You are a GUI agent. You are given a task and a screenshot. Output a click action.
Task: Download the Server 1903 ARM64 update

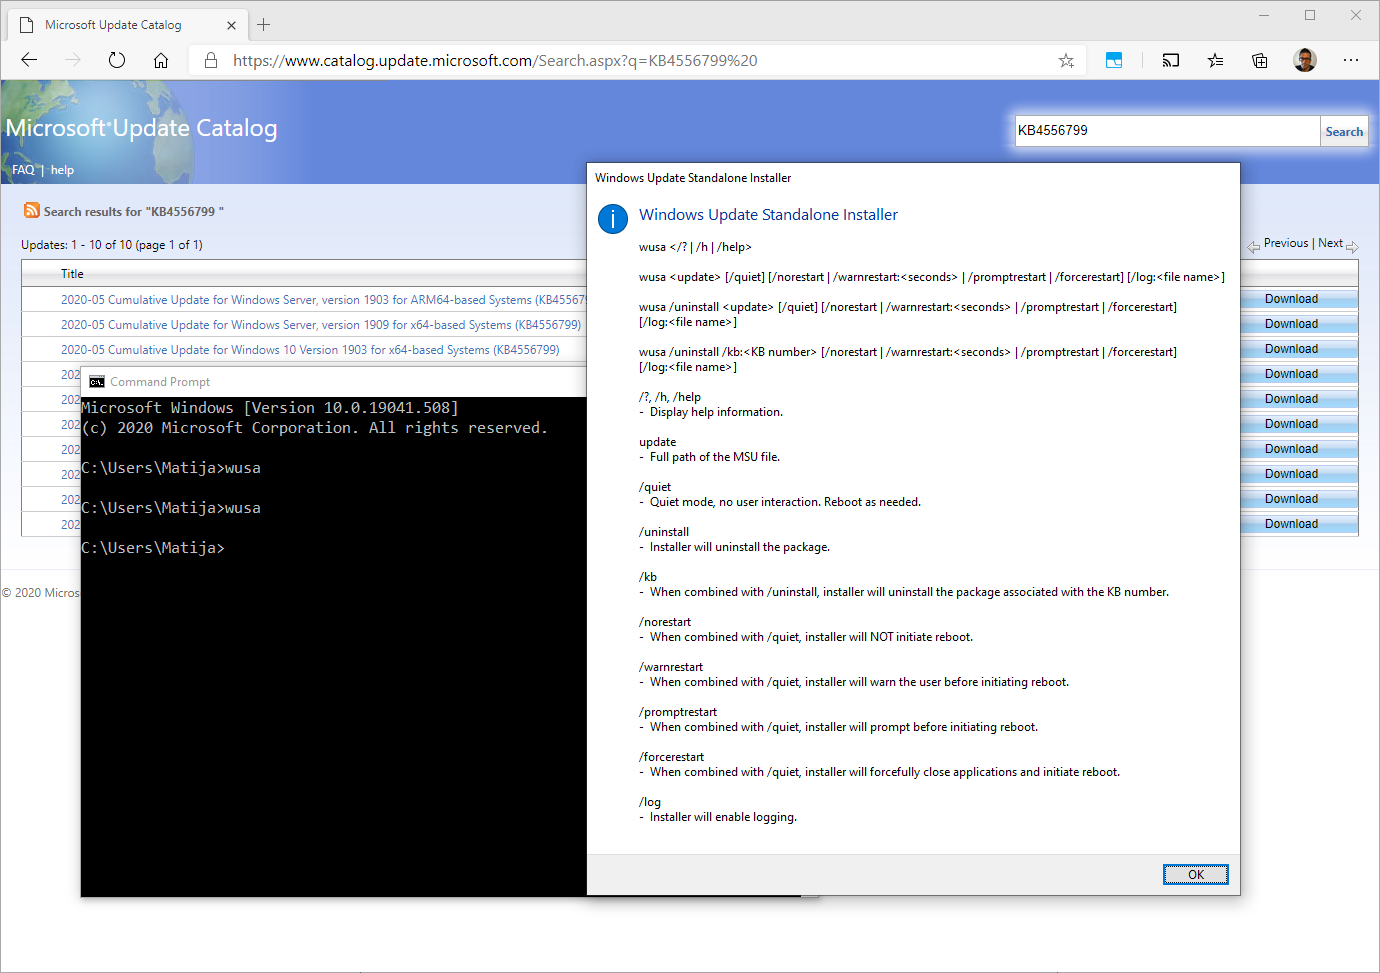pyautogui.click(x=1291, y=299)
